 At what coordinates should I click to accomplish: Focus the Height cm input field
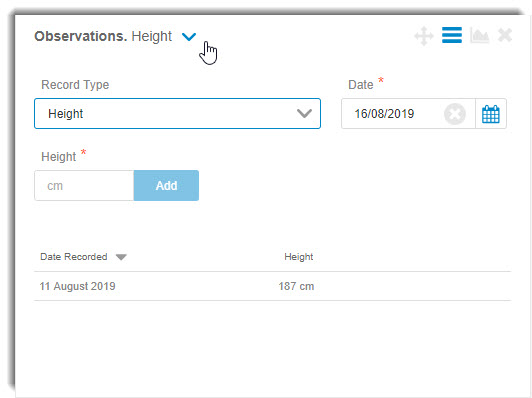click(84, 186)
